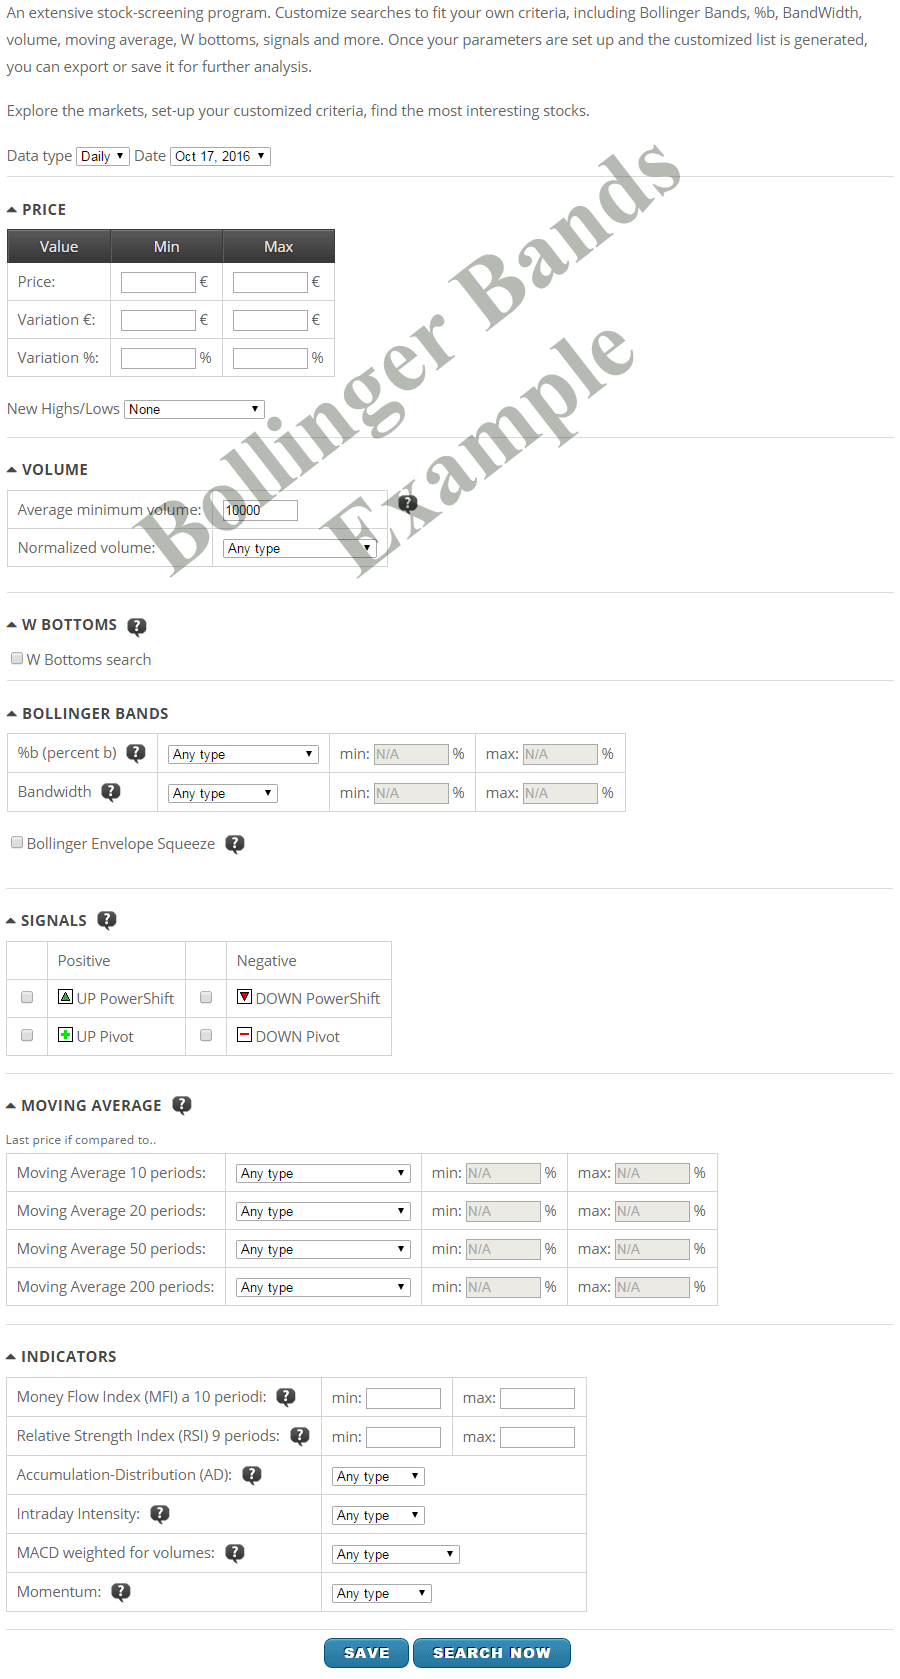This screenshot has width=900, height=1679.
Task: Open Moving Average 50 periods dropdown
Action: coord(324,1249)
